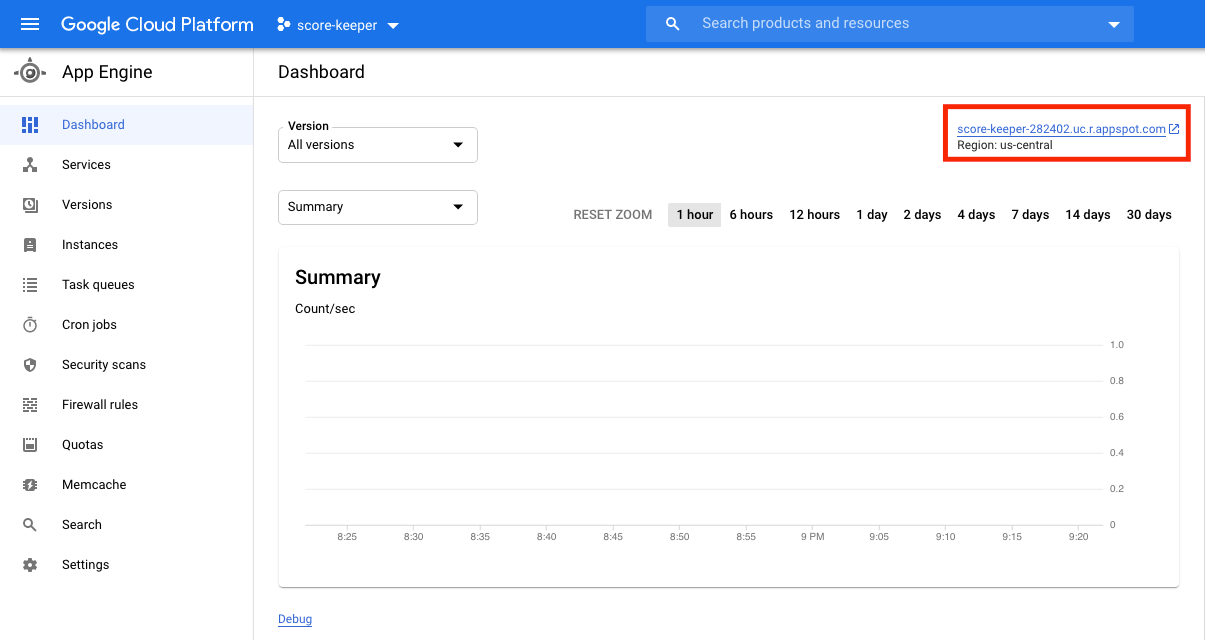
Task: Click the search bar magnifier icon
Action: pyautogui.click(x=673, y=24)
